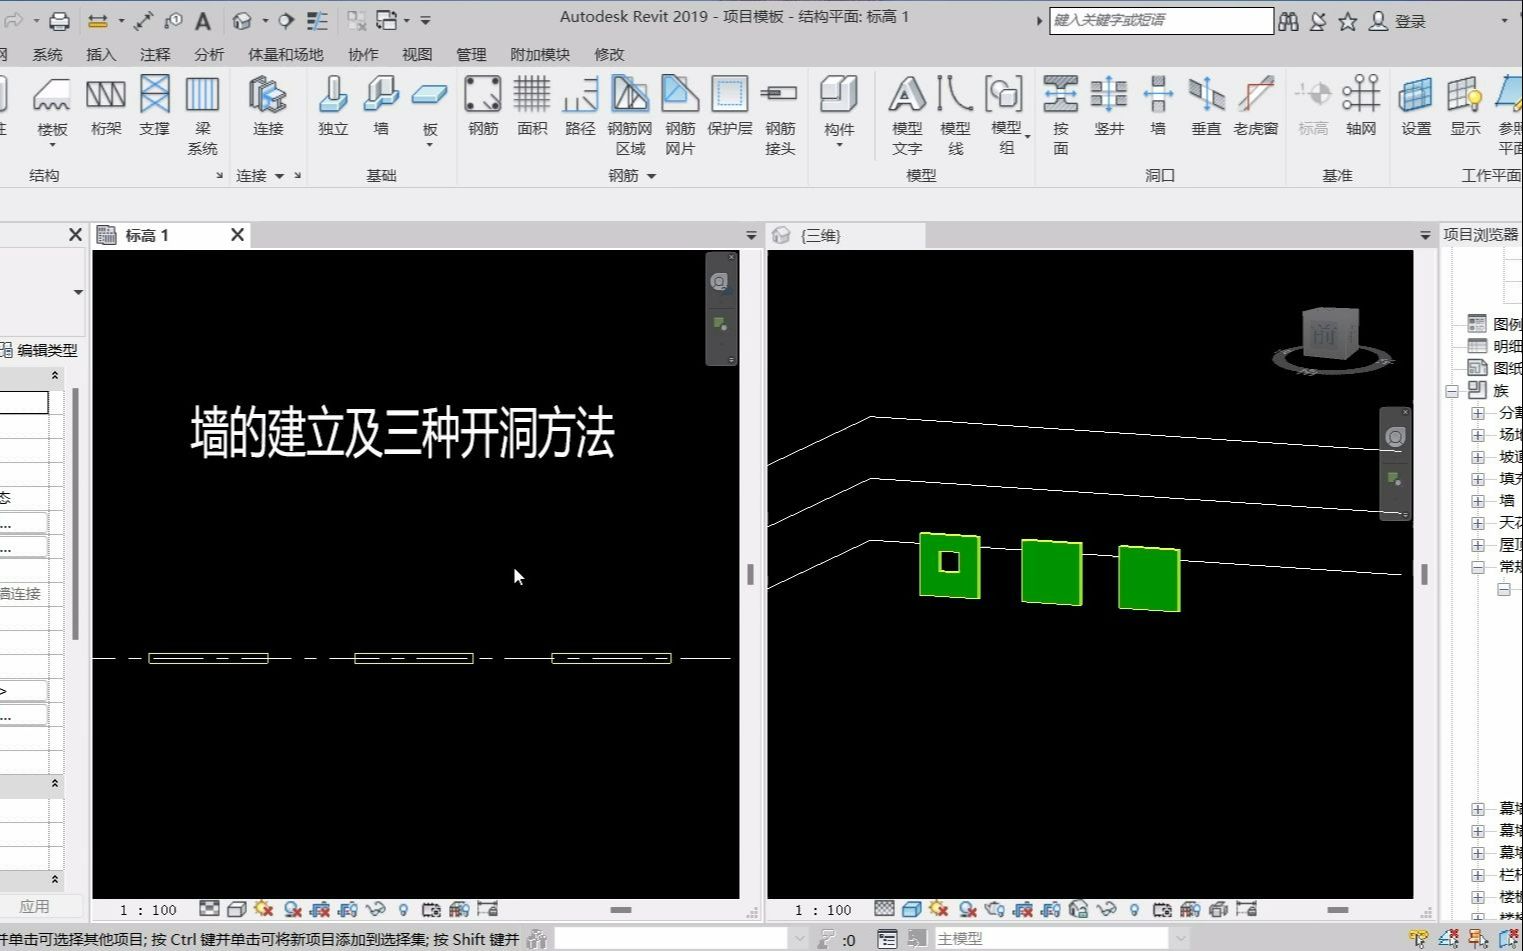Screen dimensions: 1523x951
Task: Expand the 楼板 tool dropdown arrow
Action: (x=51, y=145)
